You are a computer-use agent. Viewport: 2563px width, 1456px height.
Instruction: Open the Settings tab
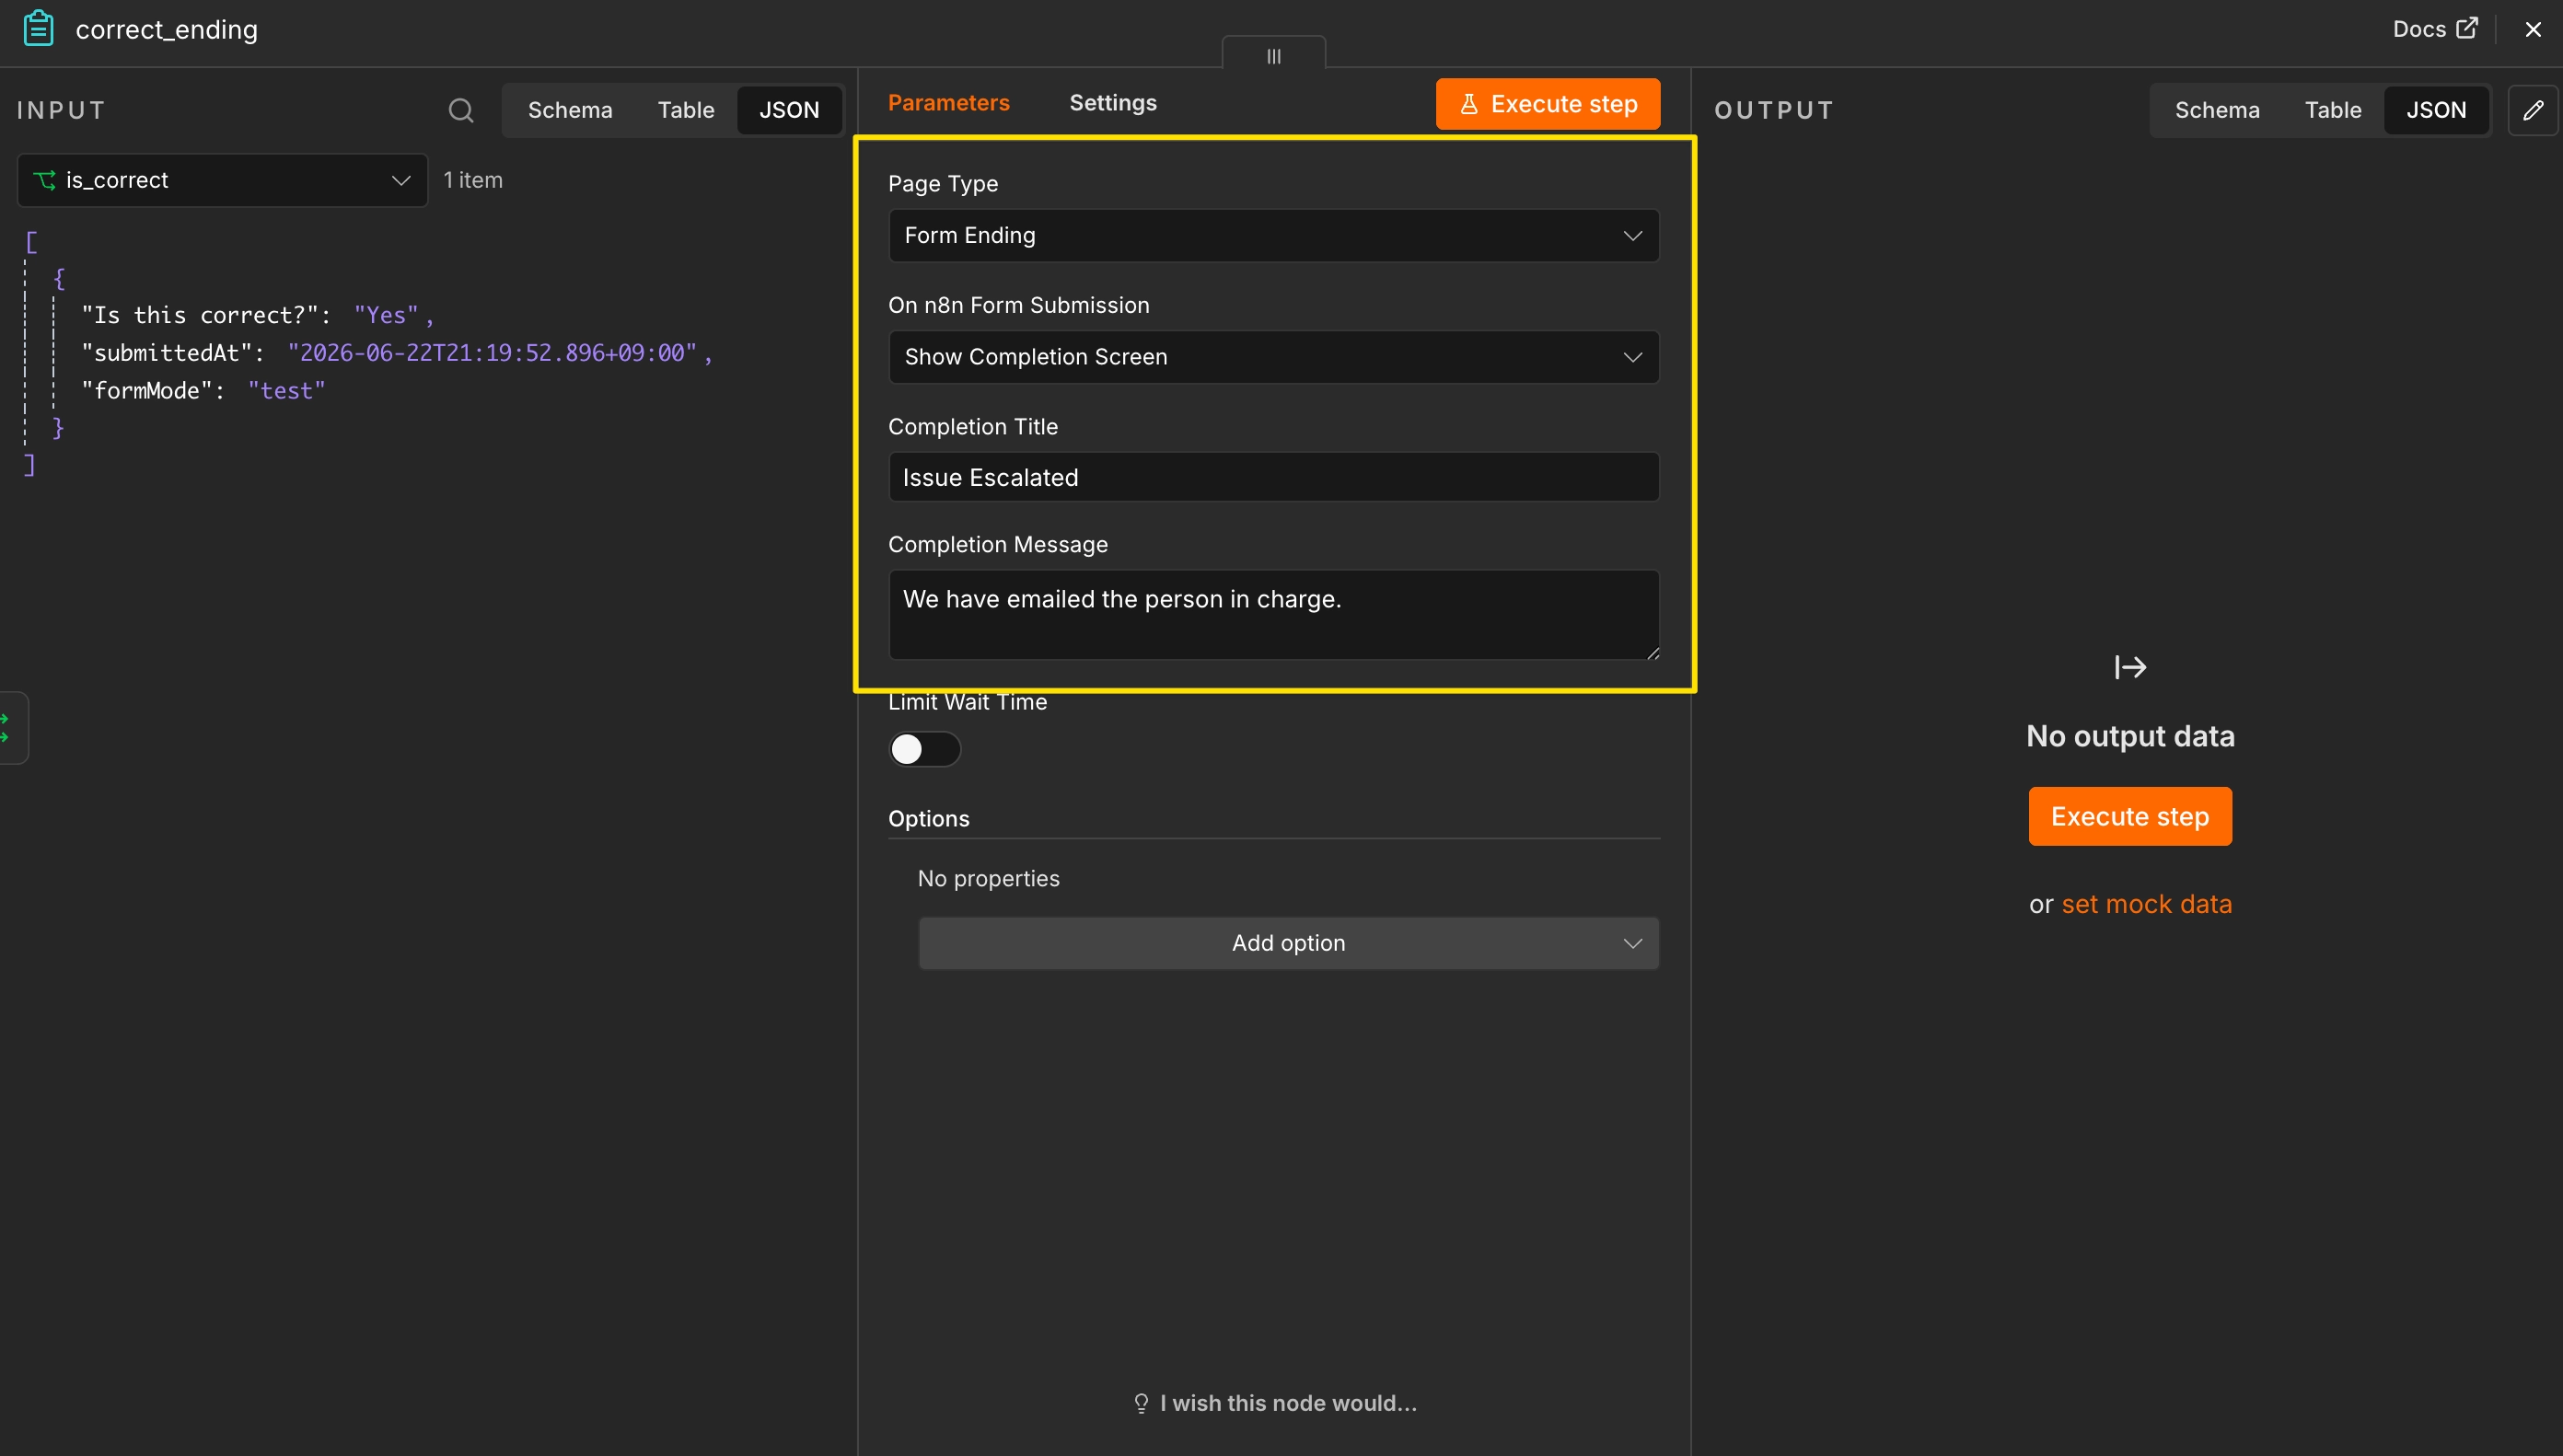click(1113, 103)
